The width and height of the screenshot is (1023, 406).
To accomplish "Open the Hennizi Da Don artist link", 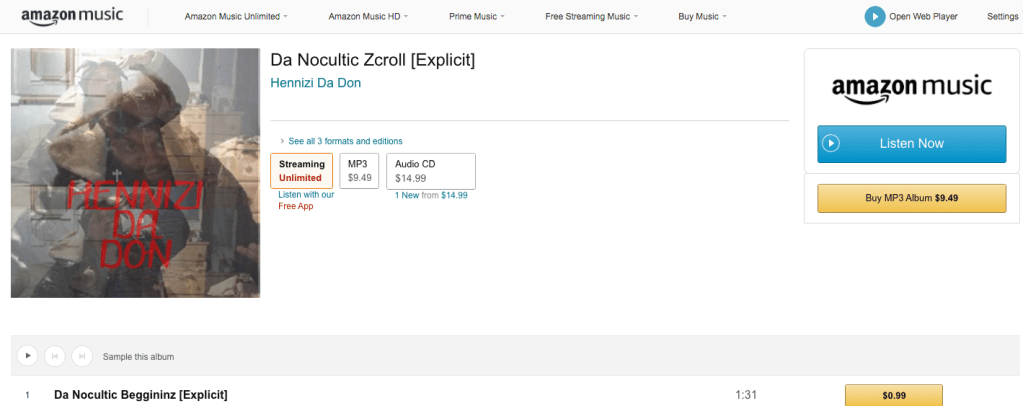I will 315,83.
